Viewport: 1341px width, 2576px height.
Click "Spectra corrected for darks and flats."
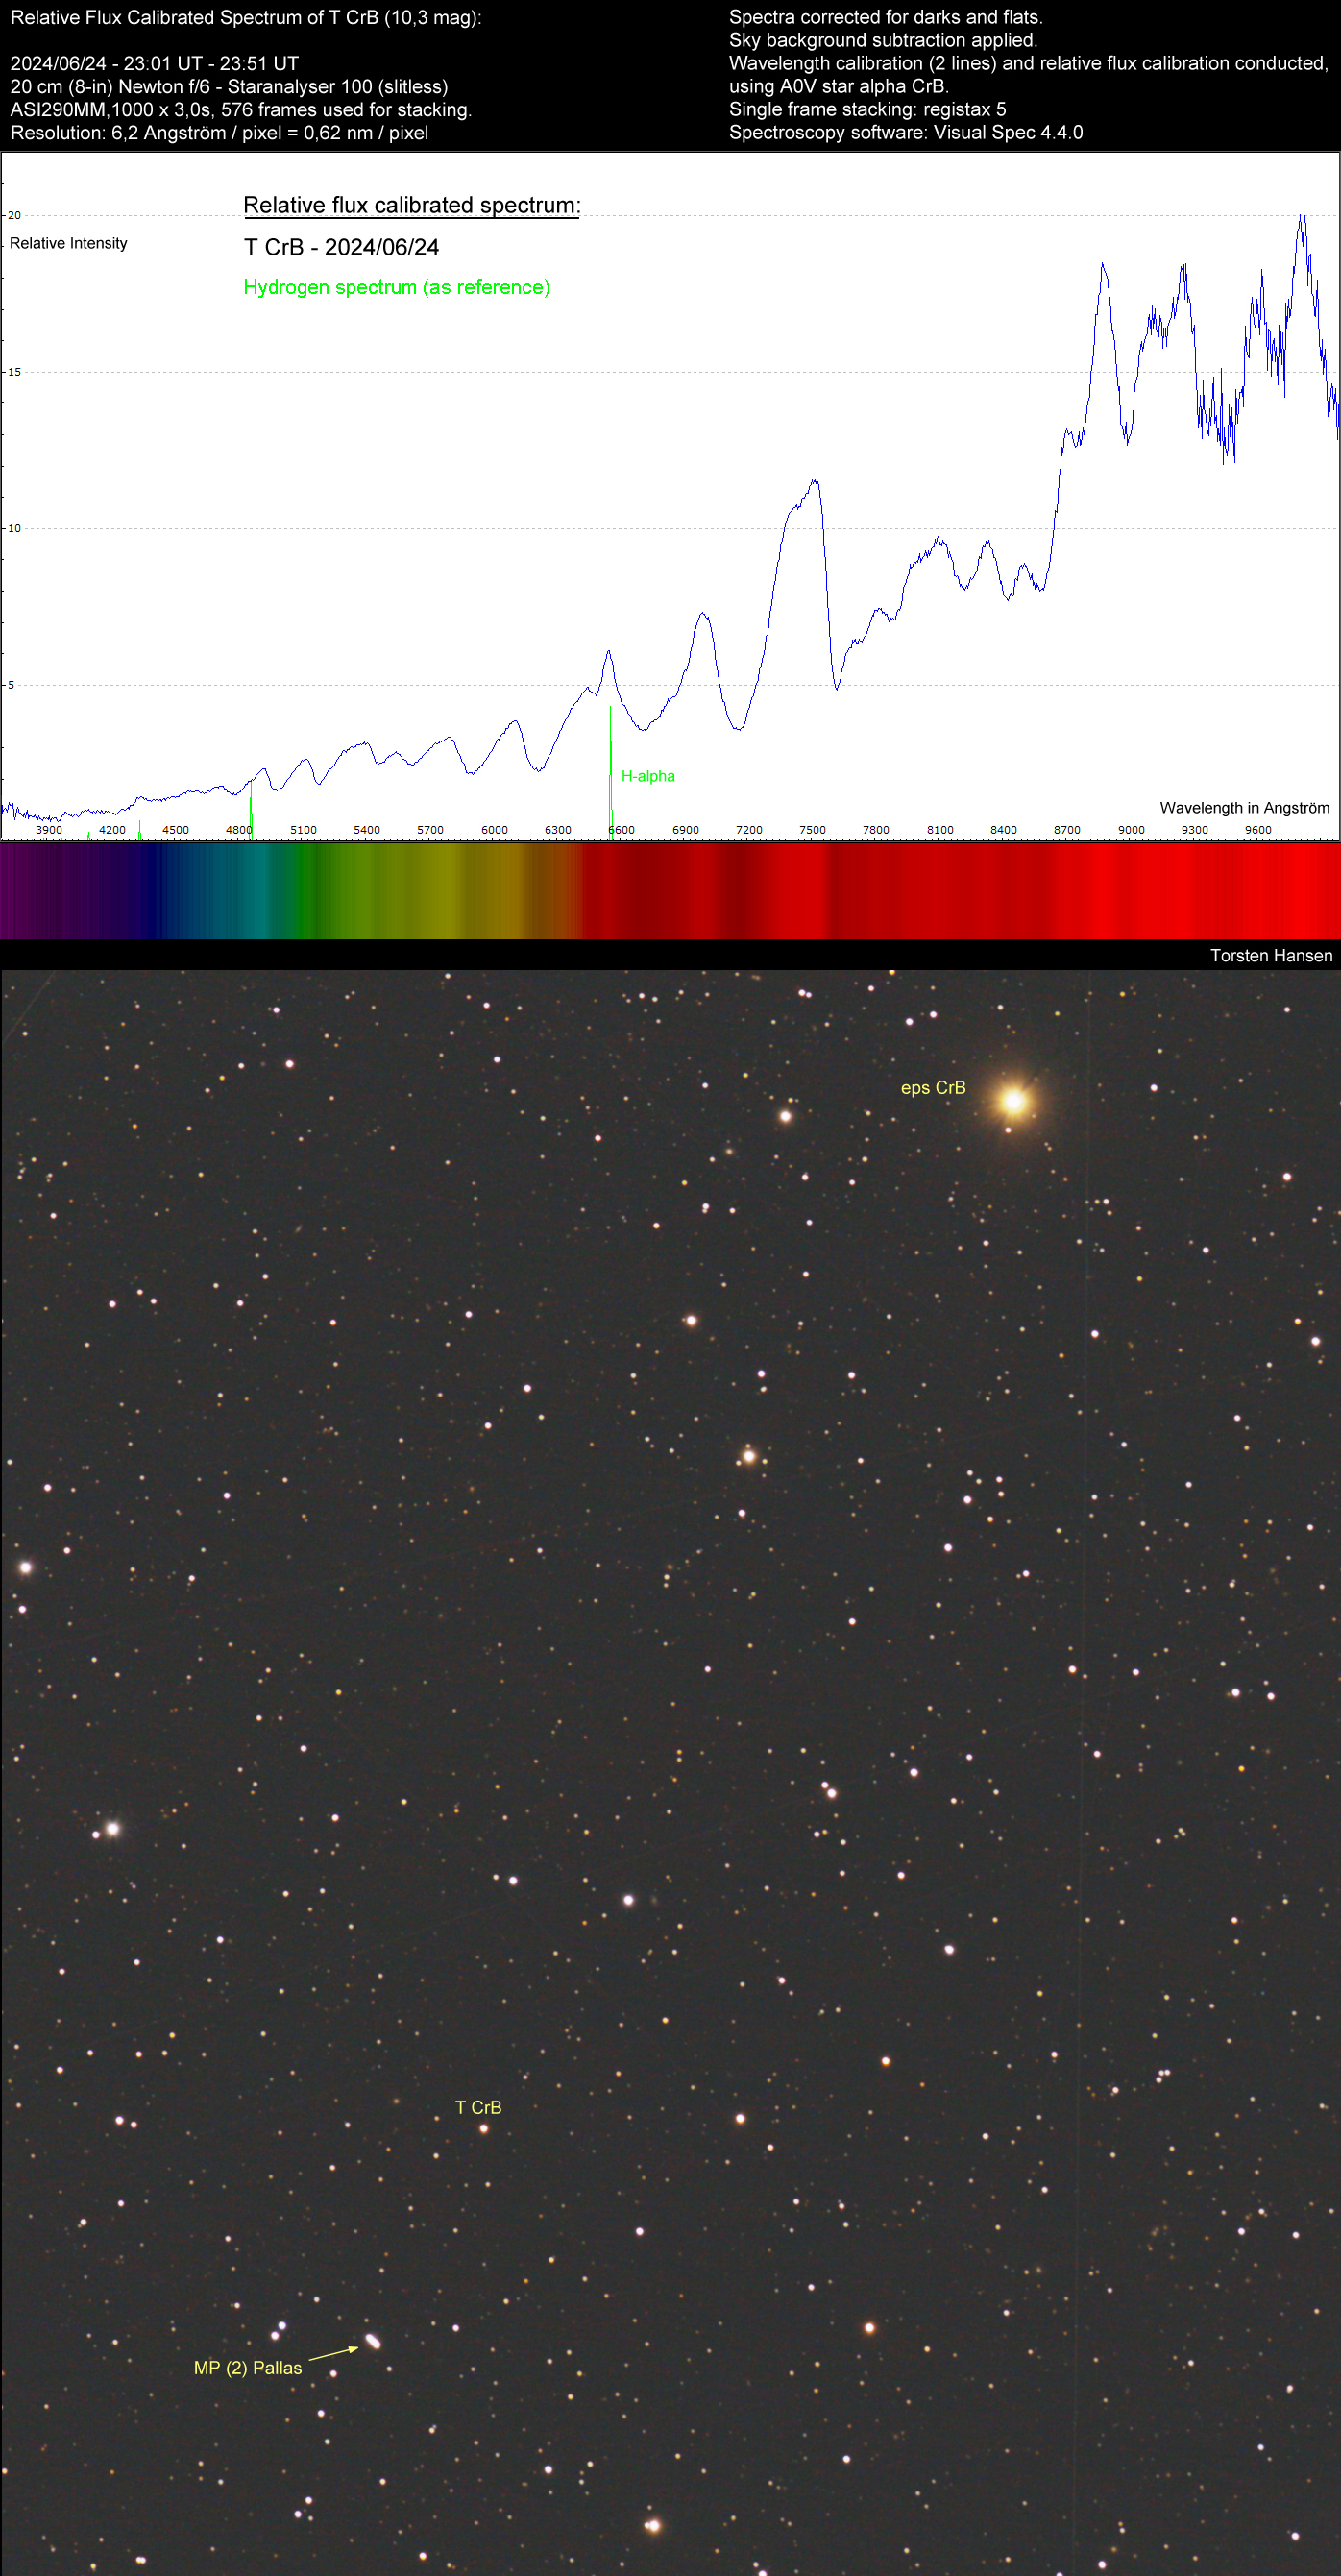pos(885,18)
